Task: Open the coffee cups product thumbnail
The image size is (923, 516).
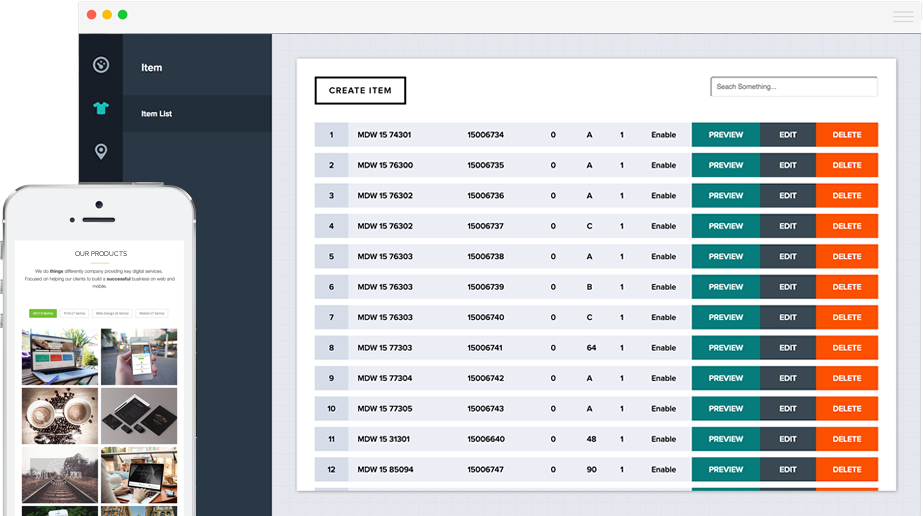Action: [60, 415]
